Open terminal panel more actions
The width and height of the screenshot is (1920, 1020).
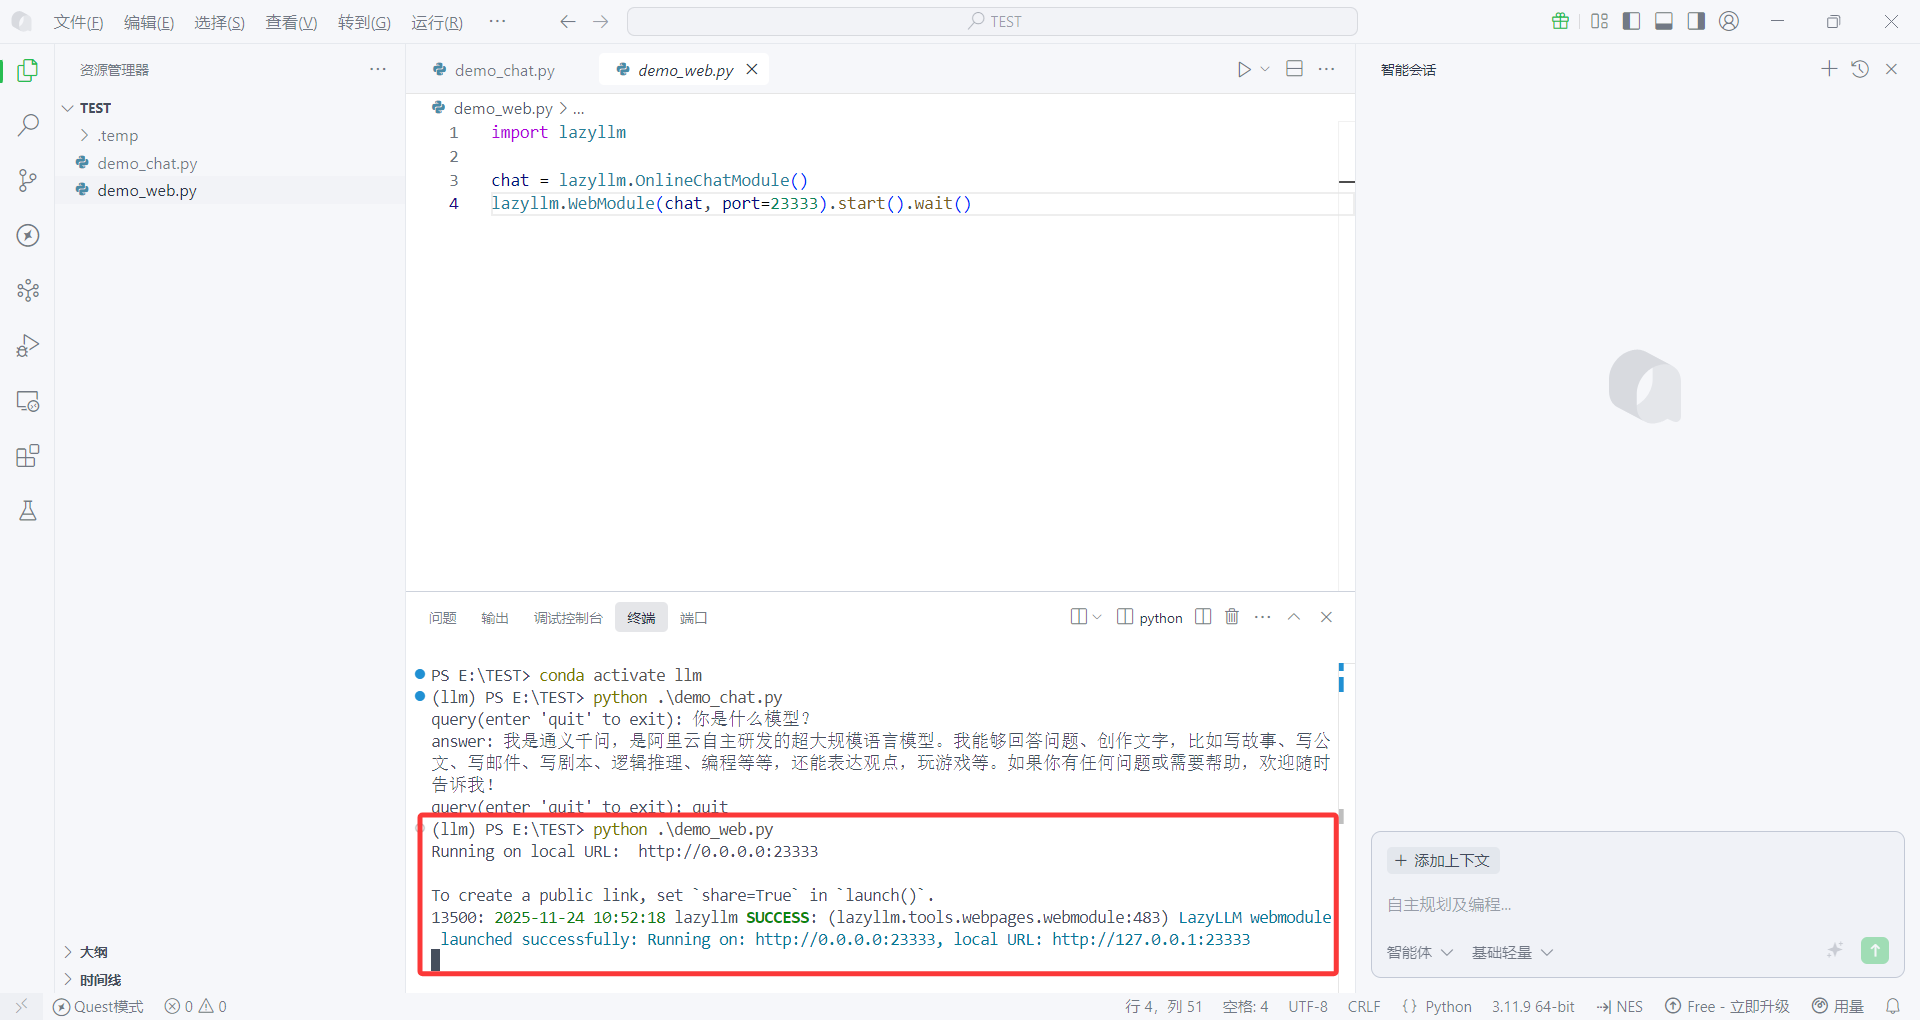(x=1263, y=617)
